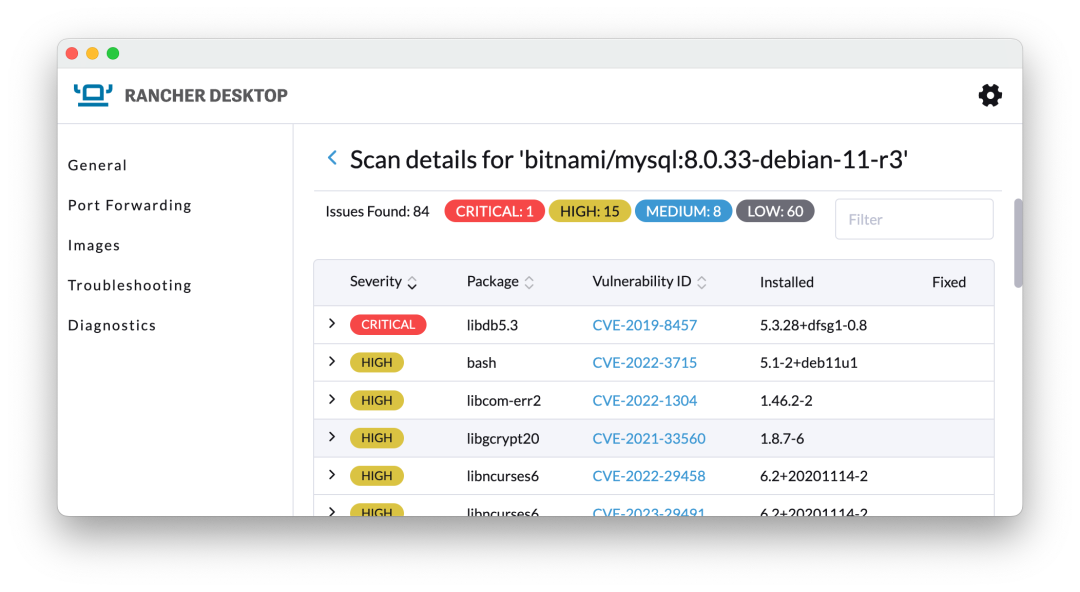Switch to the Images section

[x=94, y=245]
